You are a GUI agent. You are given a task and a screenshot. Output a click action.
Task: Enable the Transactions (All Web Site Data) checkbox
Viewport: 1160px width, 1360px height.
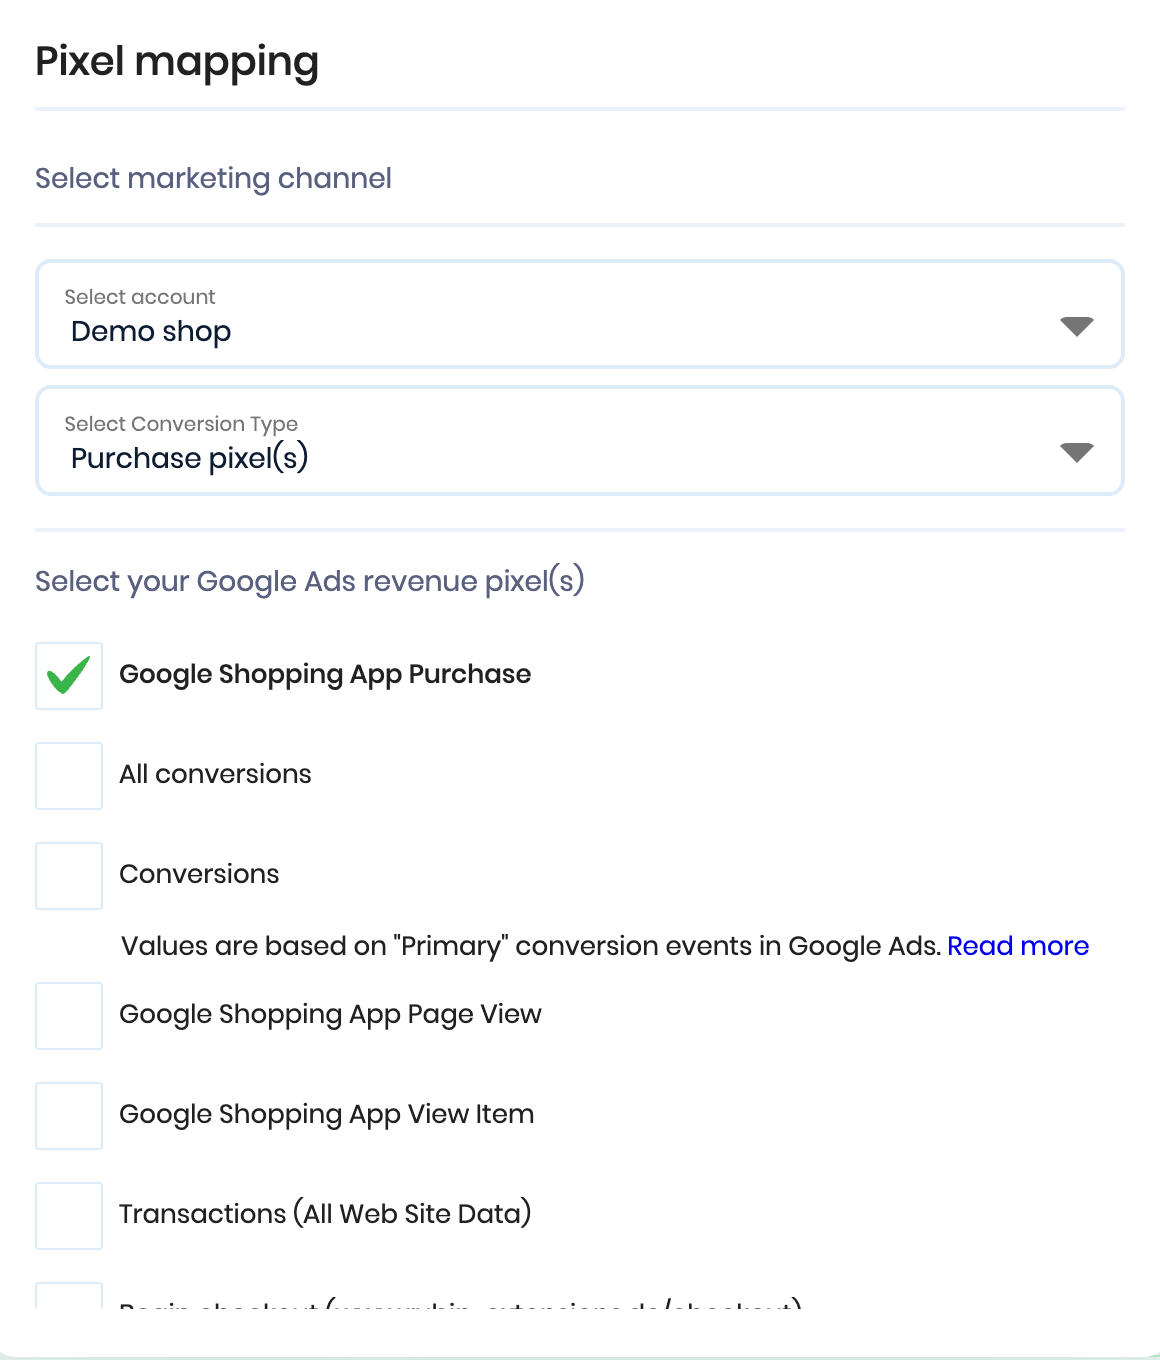point(69,1216)
